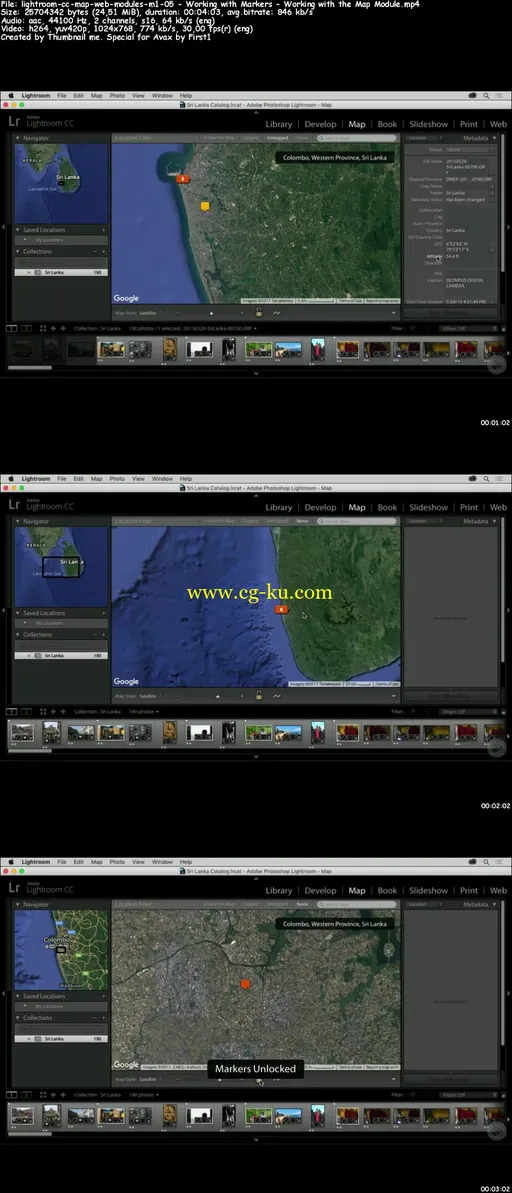Image resolution: width=512 pixels, height=1193 pixels.
Task: Open Window menu in 00:03:02 frame
Action: (x=162, y=863)
